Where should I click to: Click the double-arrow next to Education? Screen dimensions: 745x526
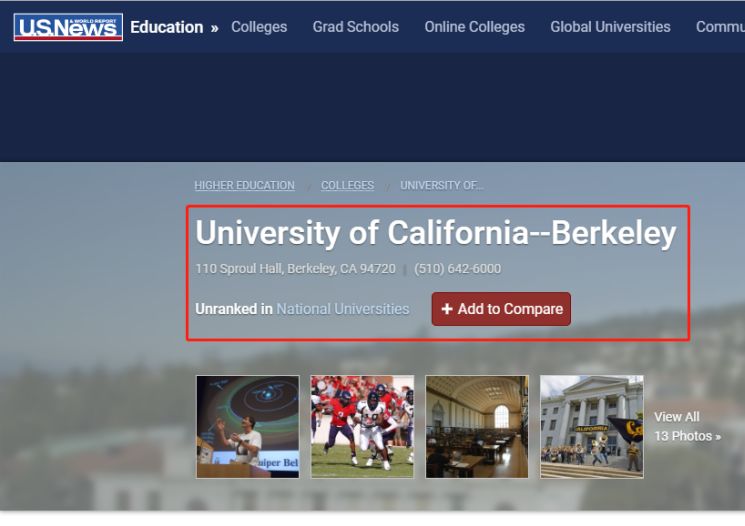click(215, 28)
